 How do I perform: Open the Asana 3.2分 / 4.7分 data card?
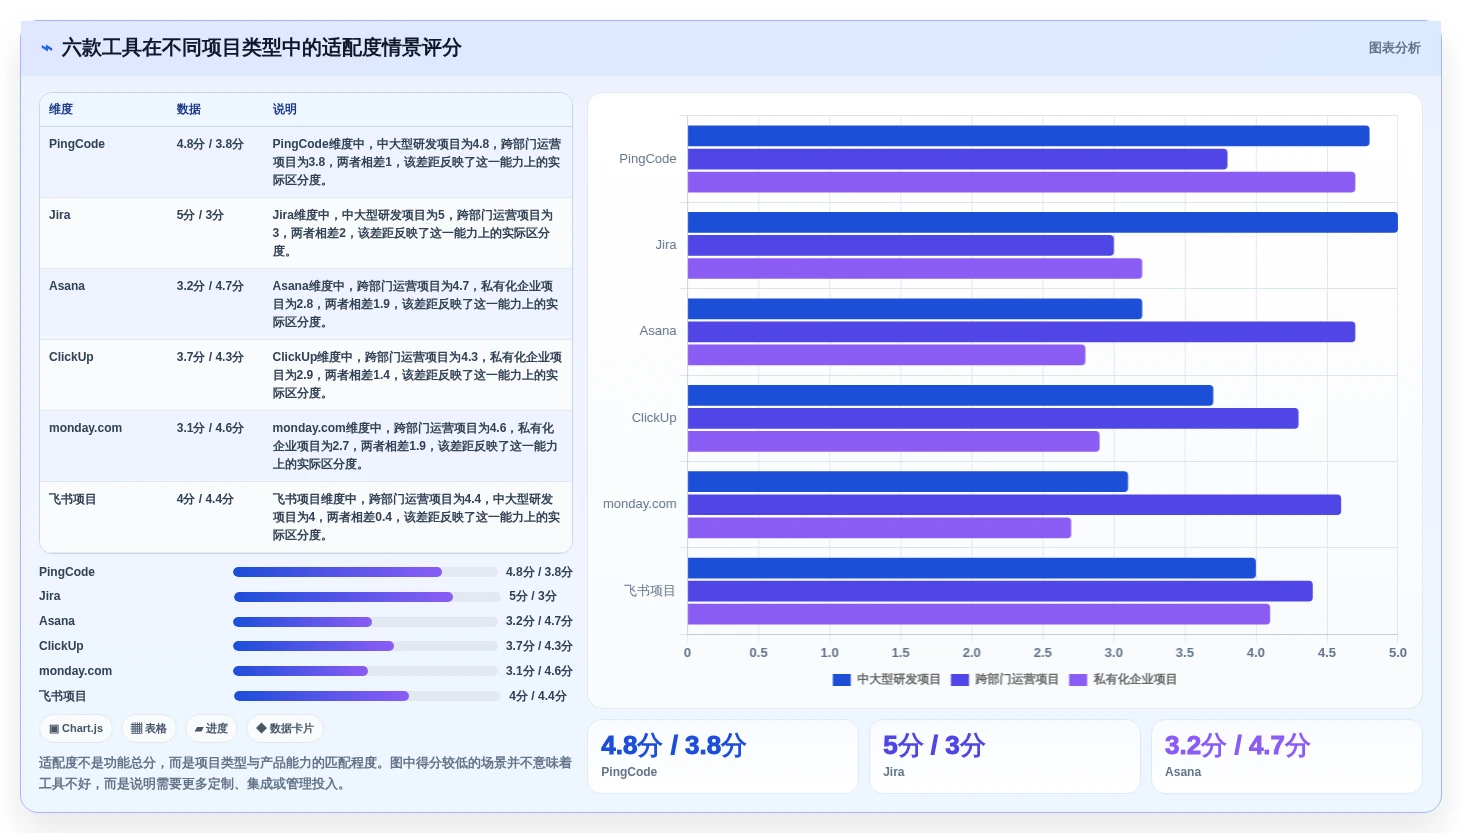pyautogui.click(x=1287, y=757)
